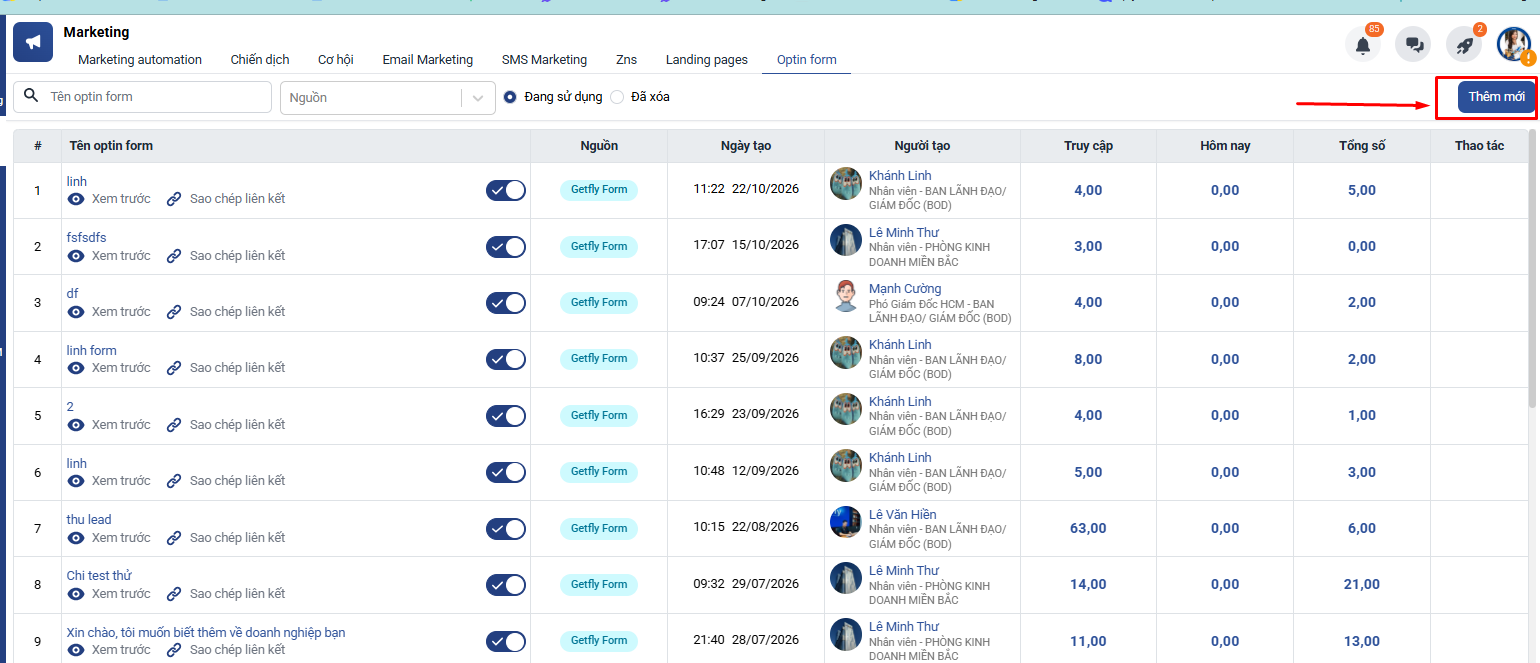Click 'Sao chép liên kết' for 'fsfsdfs'
Screen dimensions: 1540x663
pyautogui.click(x=237, y=256)
